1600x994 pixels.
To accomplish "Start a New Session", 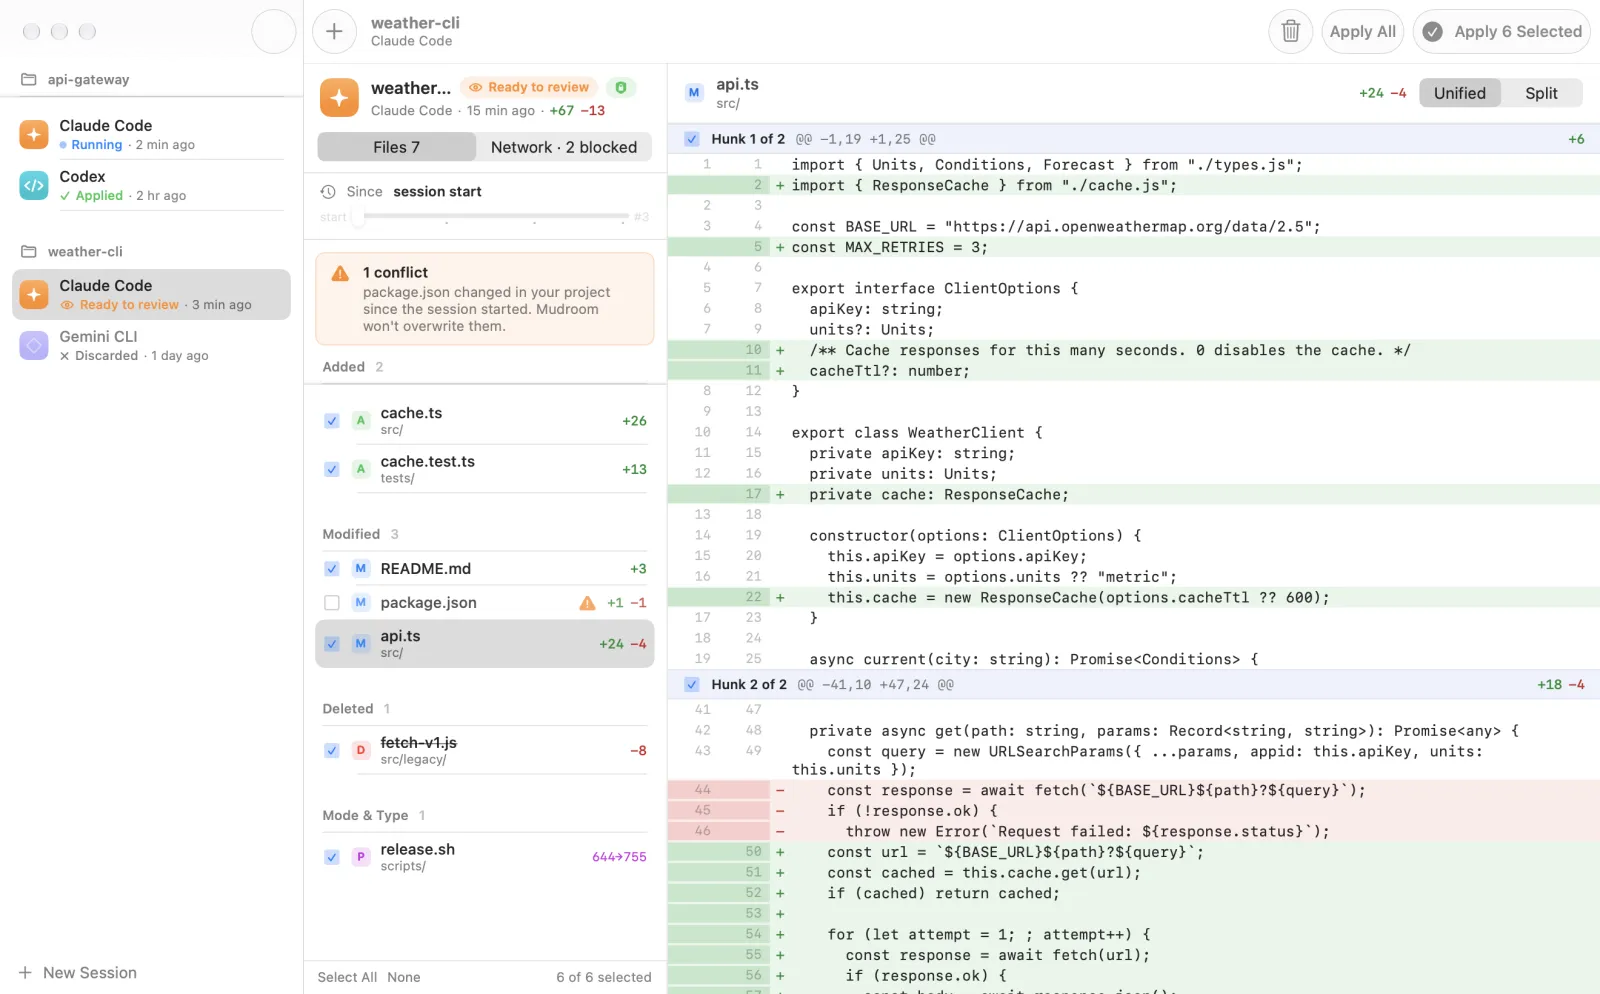I will coord(78,973).
